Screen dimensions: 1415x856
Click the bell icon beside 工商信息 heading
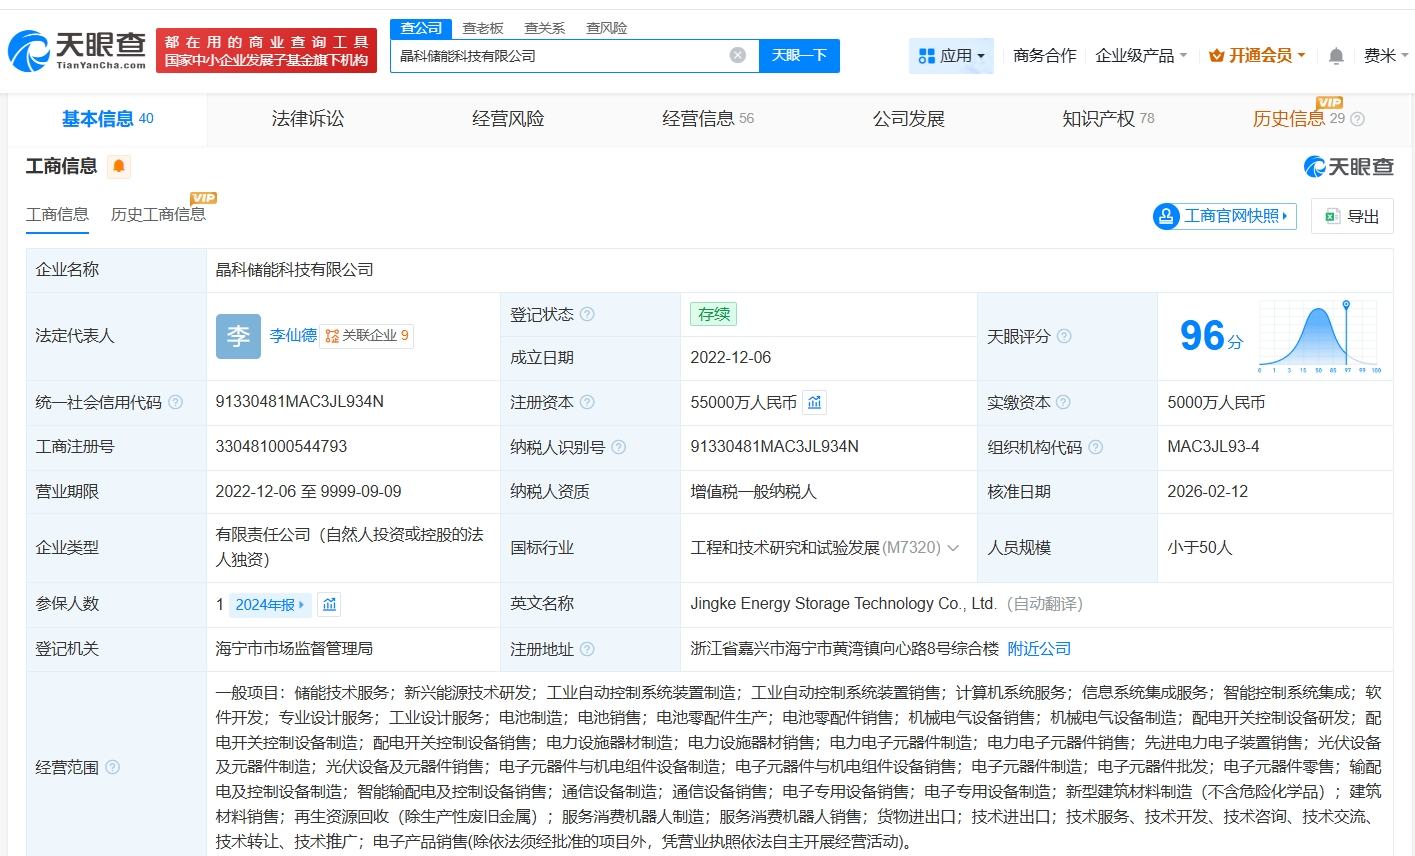tap(119, 166)
